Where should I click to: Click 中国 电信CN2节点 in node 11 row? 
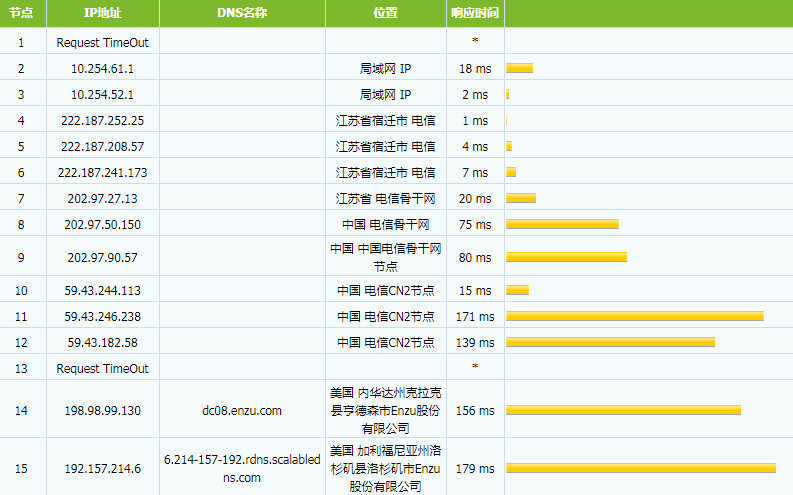click(385, 317)
